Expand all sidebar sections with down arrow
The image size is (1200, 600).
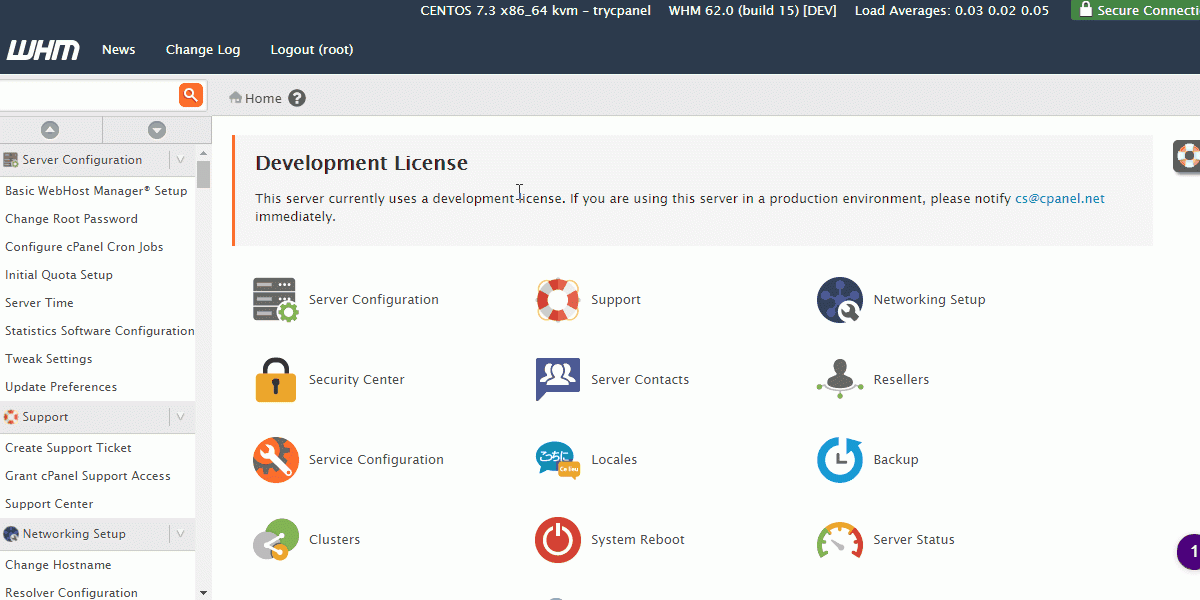[157, 130]
